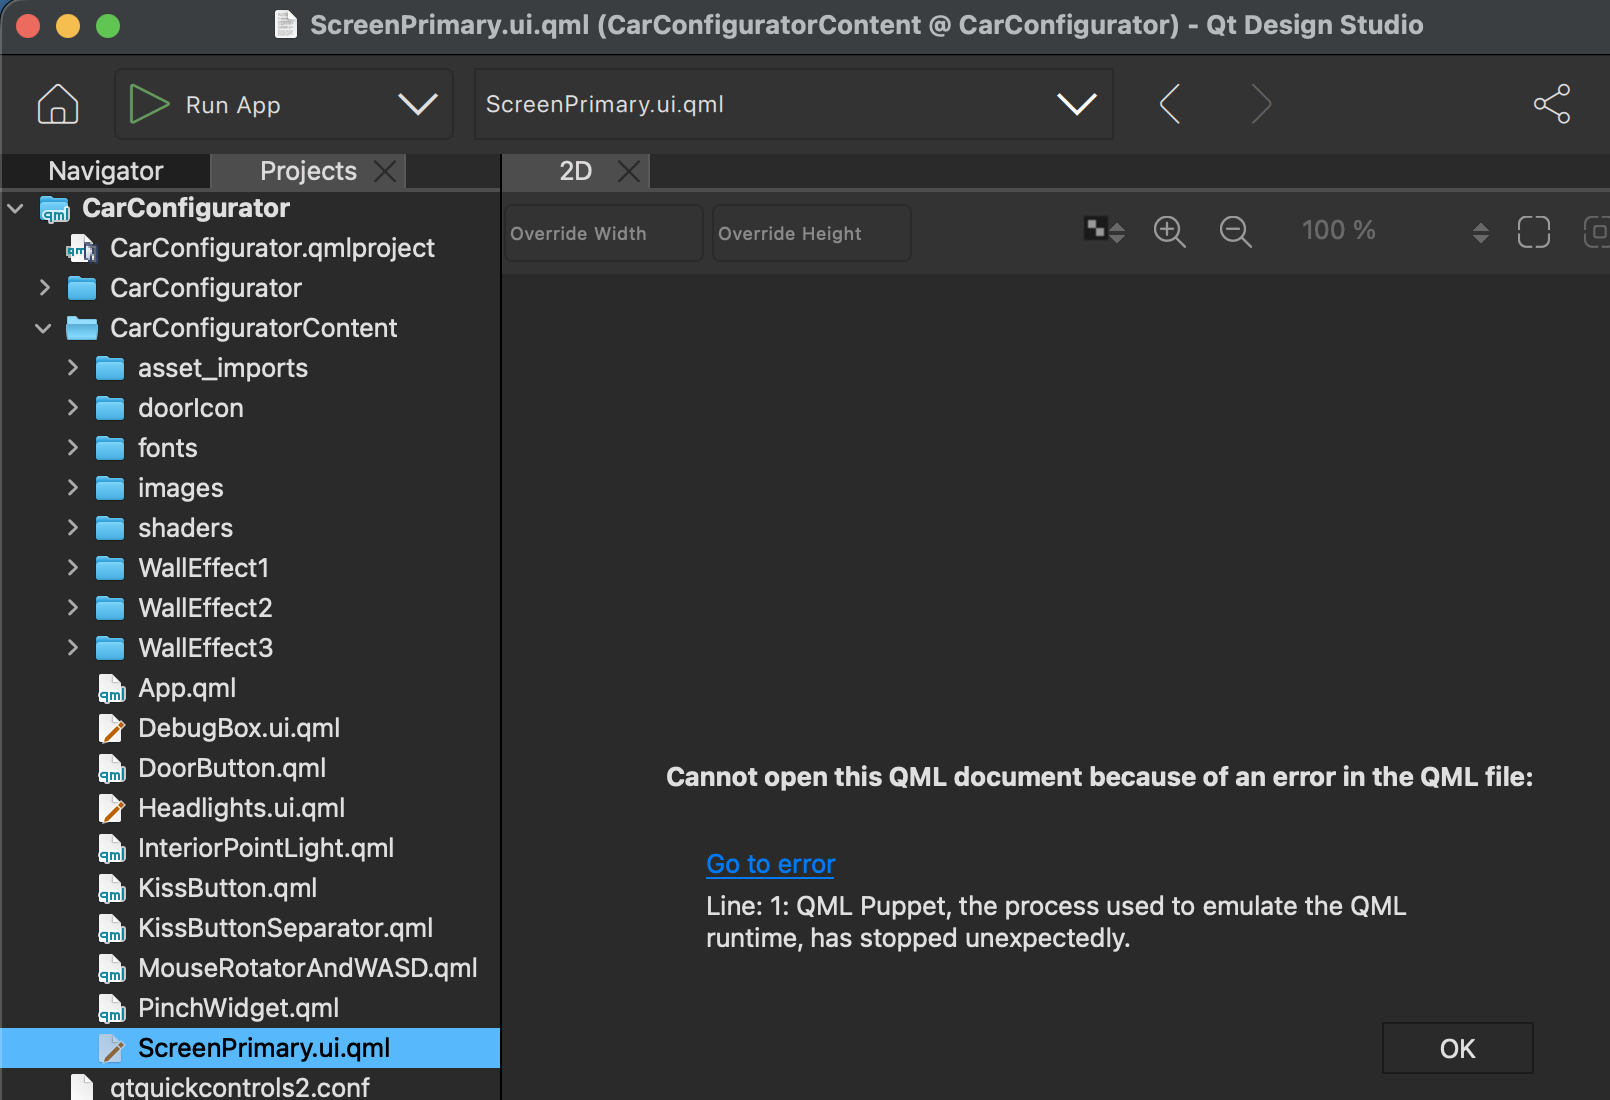
Task: Close the 2D view tab
Action: pos(628,171)
